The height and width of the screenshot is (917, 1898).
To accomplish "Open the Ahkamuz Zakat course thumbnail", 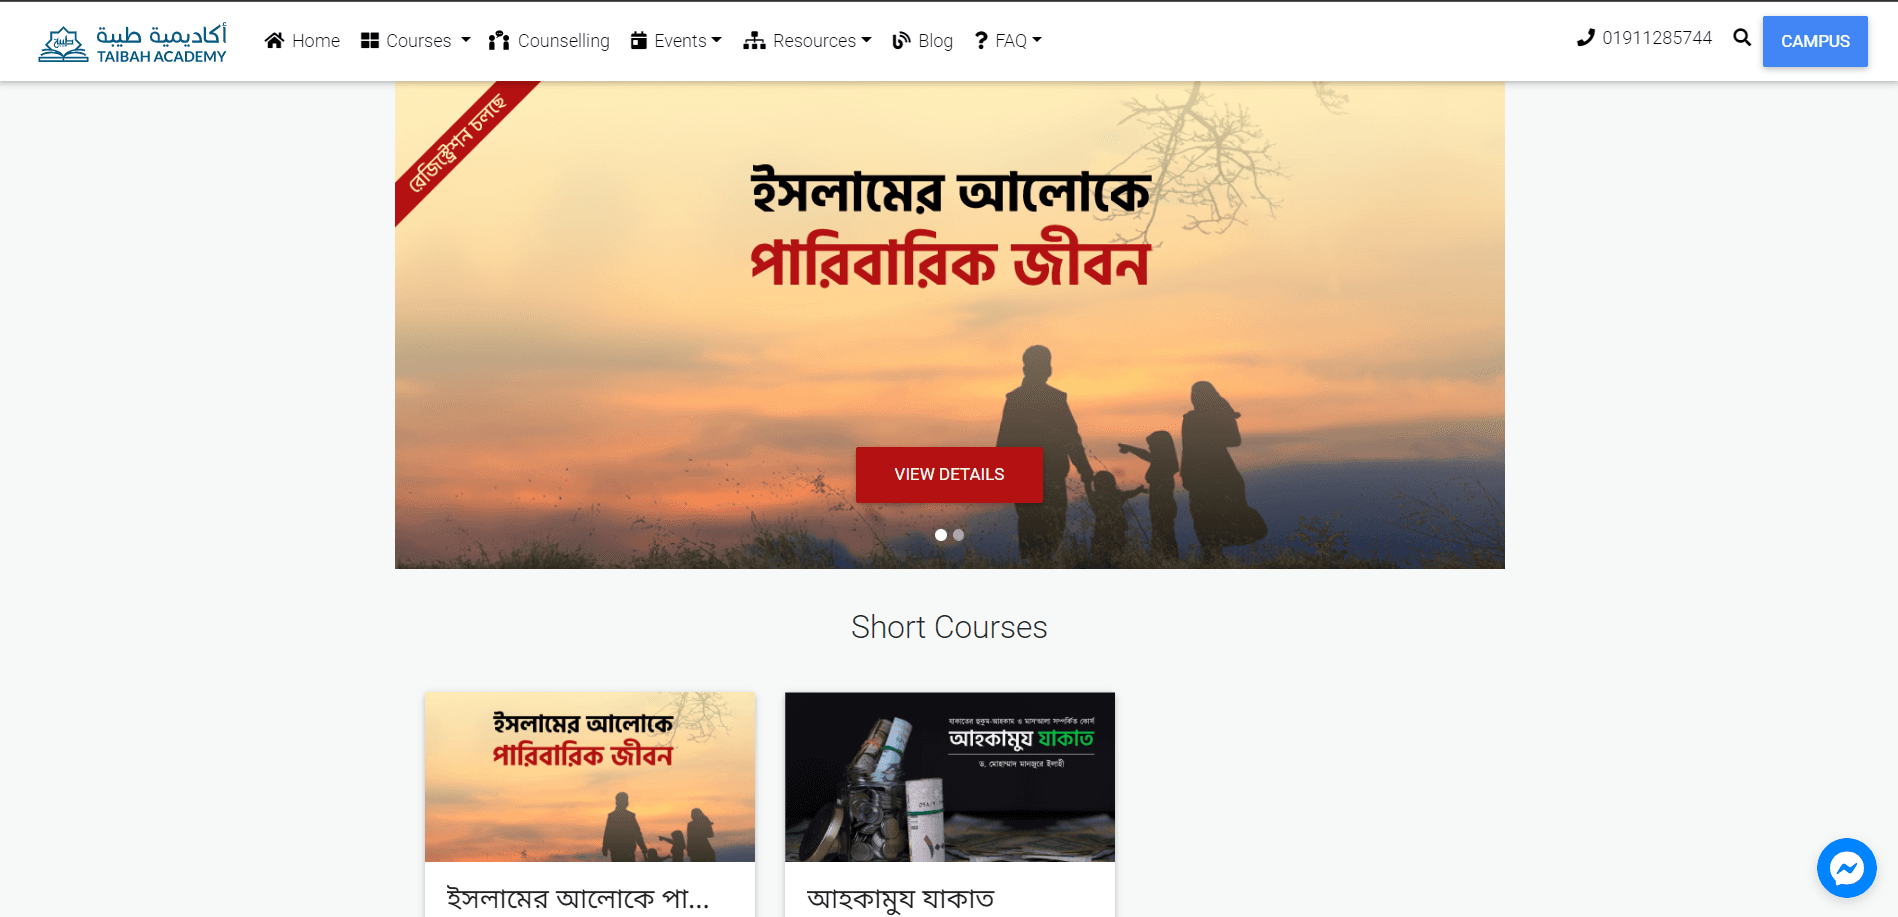I will coord(950,777).
